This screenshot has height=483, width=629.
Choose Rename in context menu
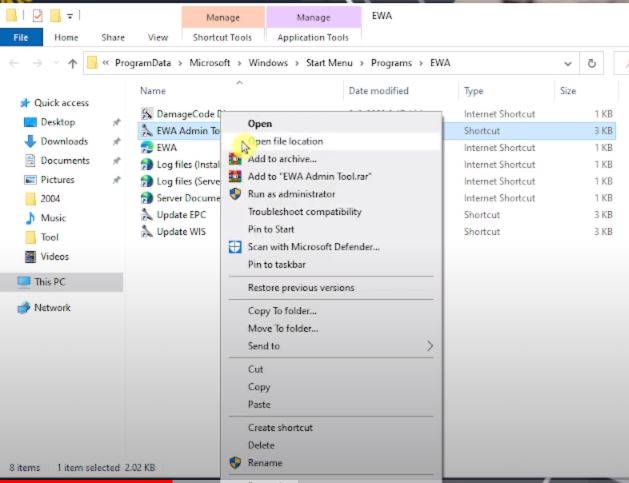[x=331, y=463]
